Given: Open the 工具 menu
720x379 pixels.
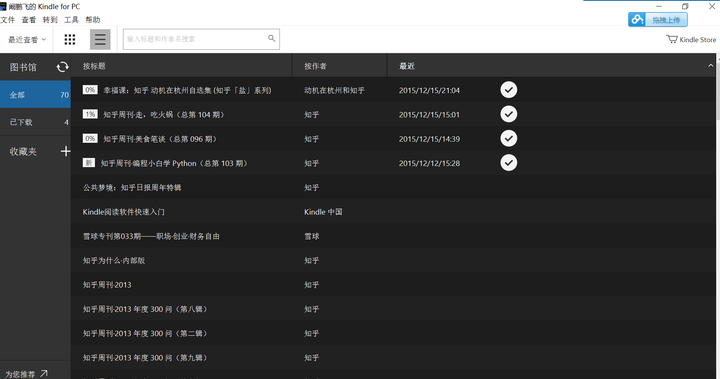Looking at the screenshot, I should (71, 20).
